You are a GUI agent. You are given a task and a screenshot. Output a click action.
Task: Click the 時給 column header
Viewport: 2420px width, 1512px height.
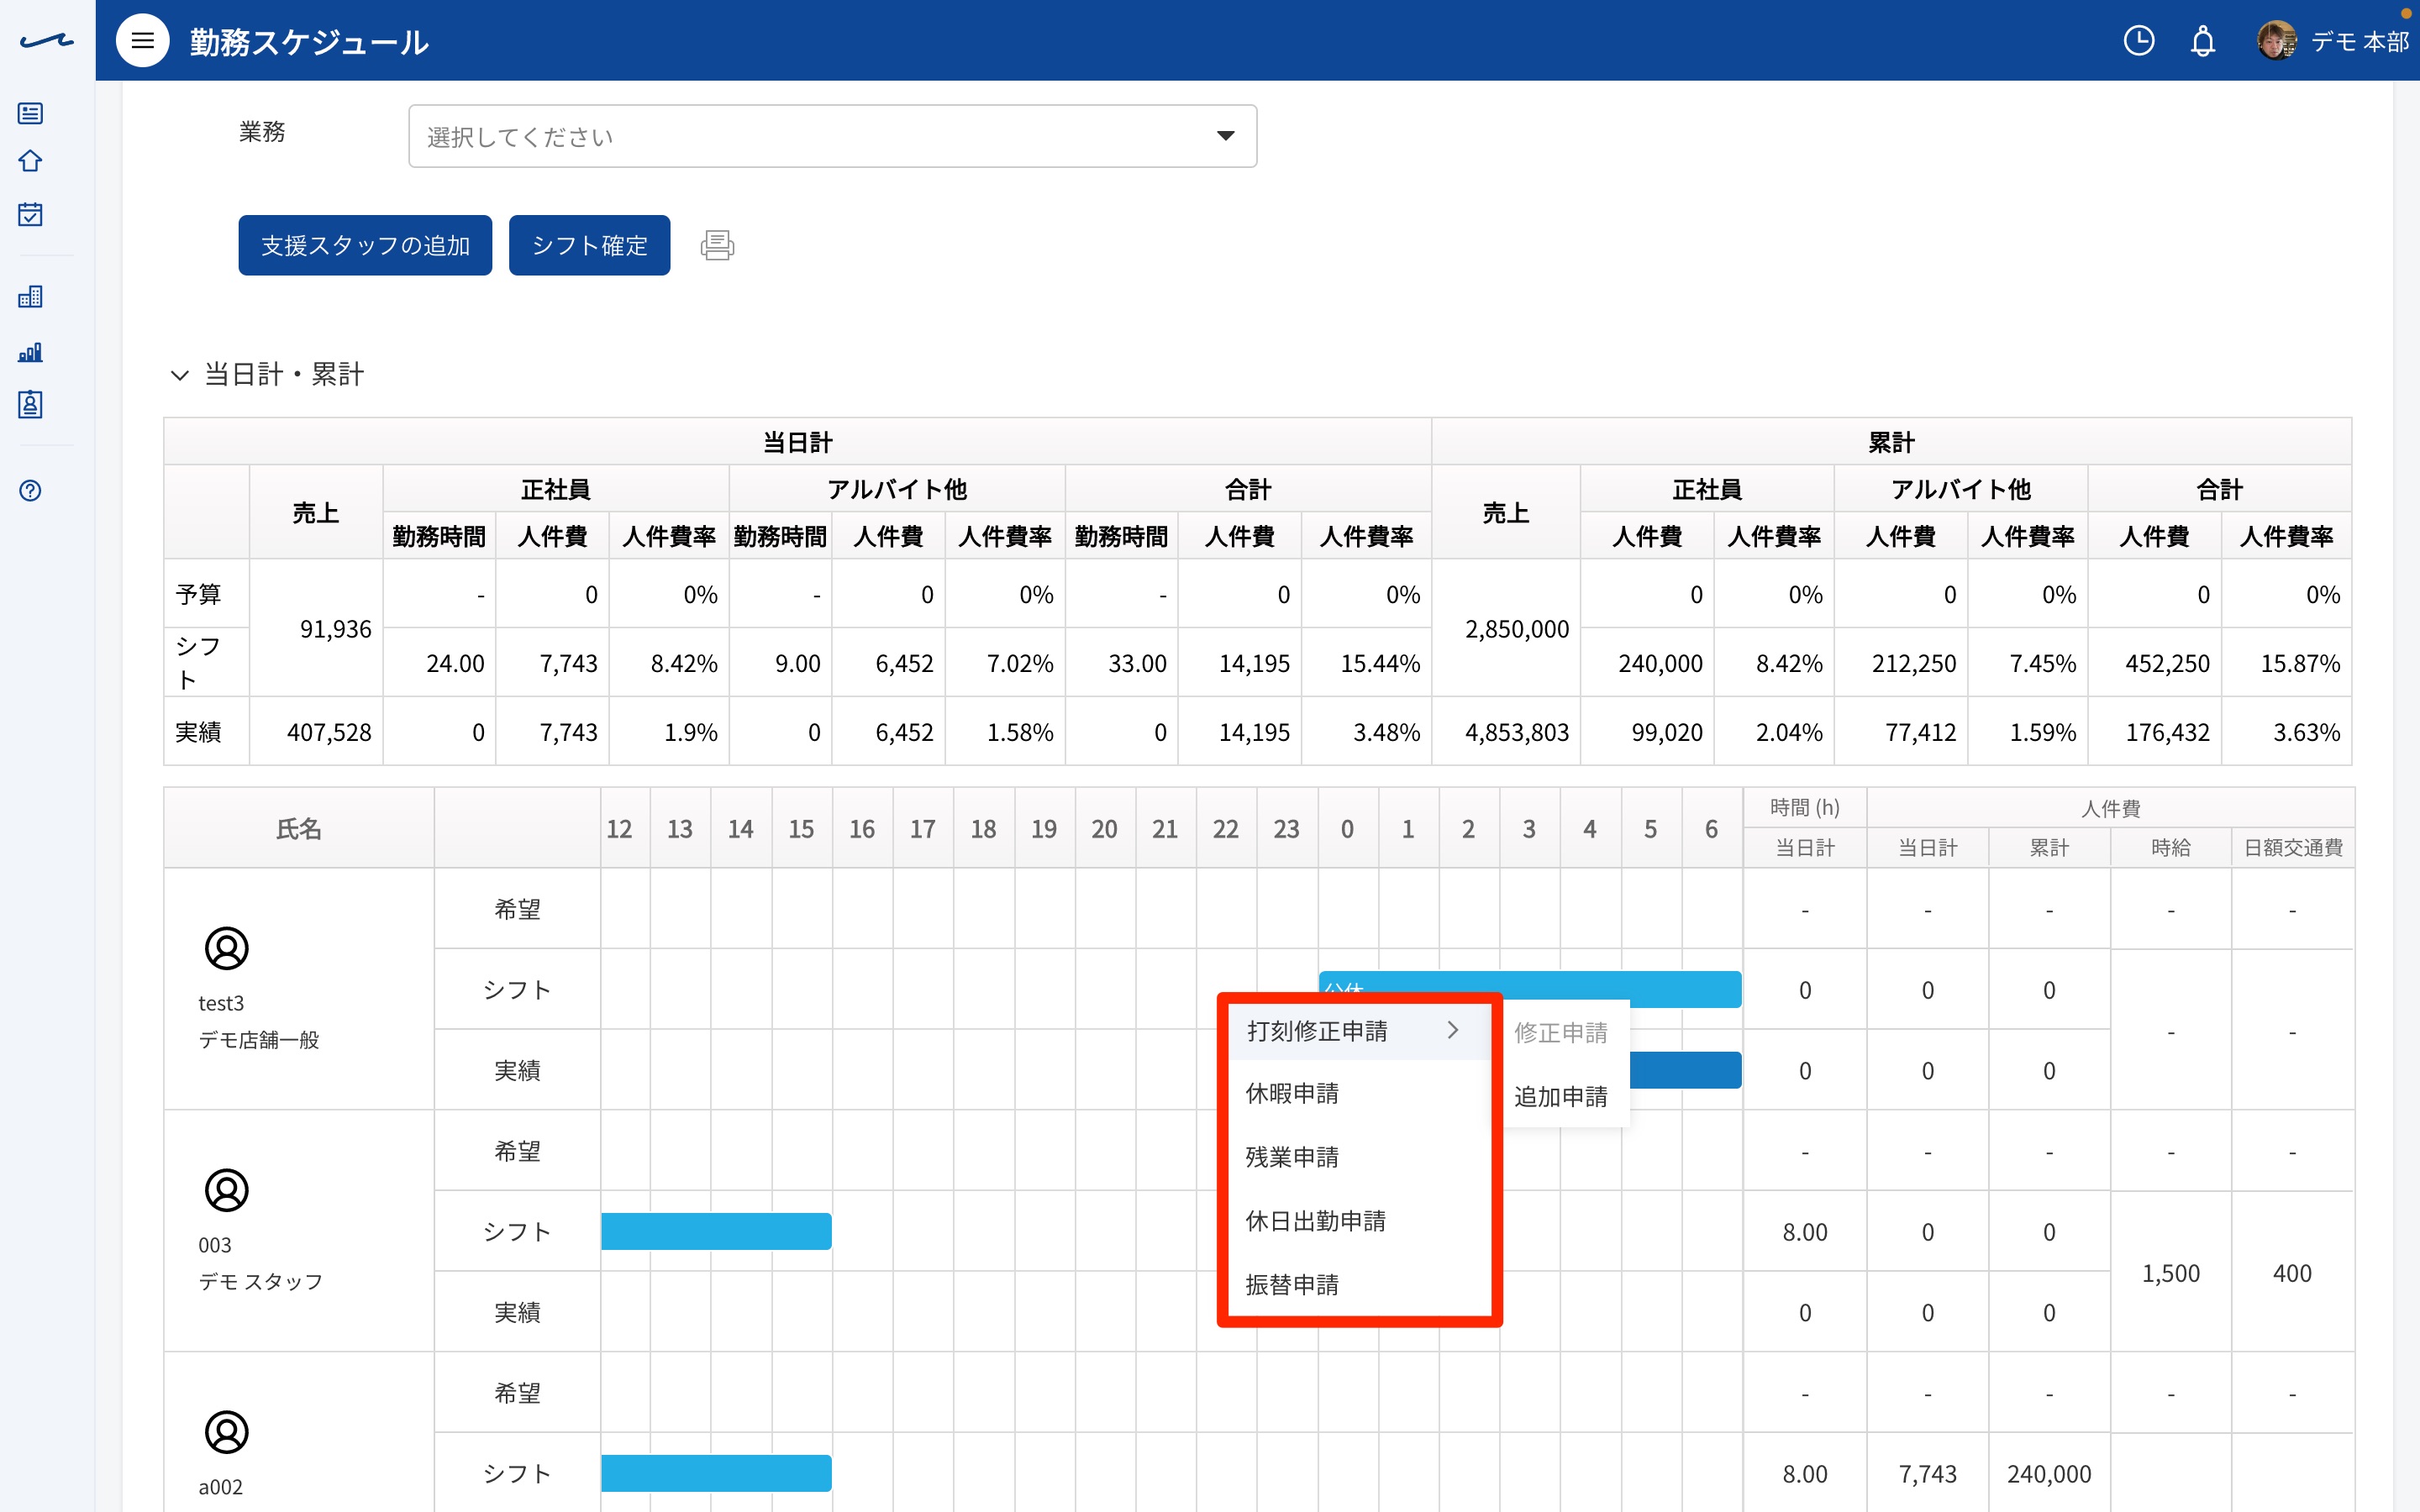click(x=2170, y=848)
